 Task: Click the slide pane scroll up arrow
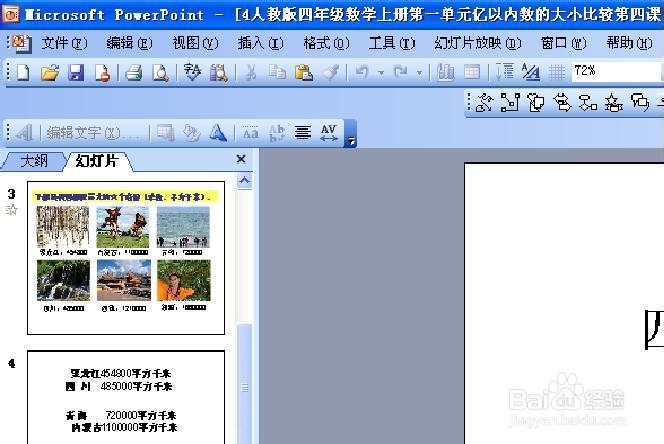tap(244, 181)
